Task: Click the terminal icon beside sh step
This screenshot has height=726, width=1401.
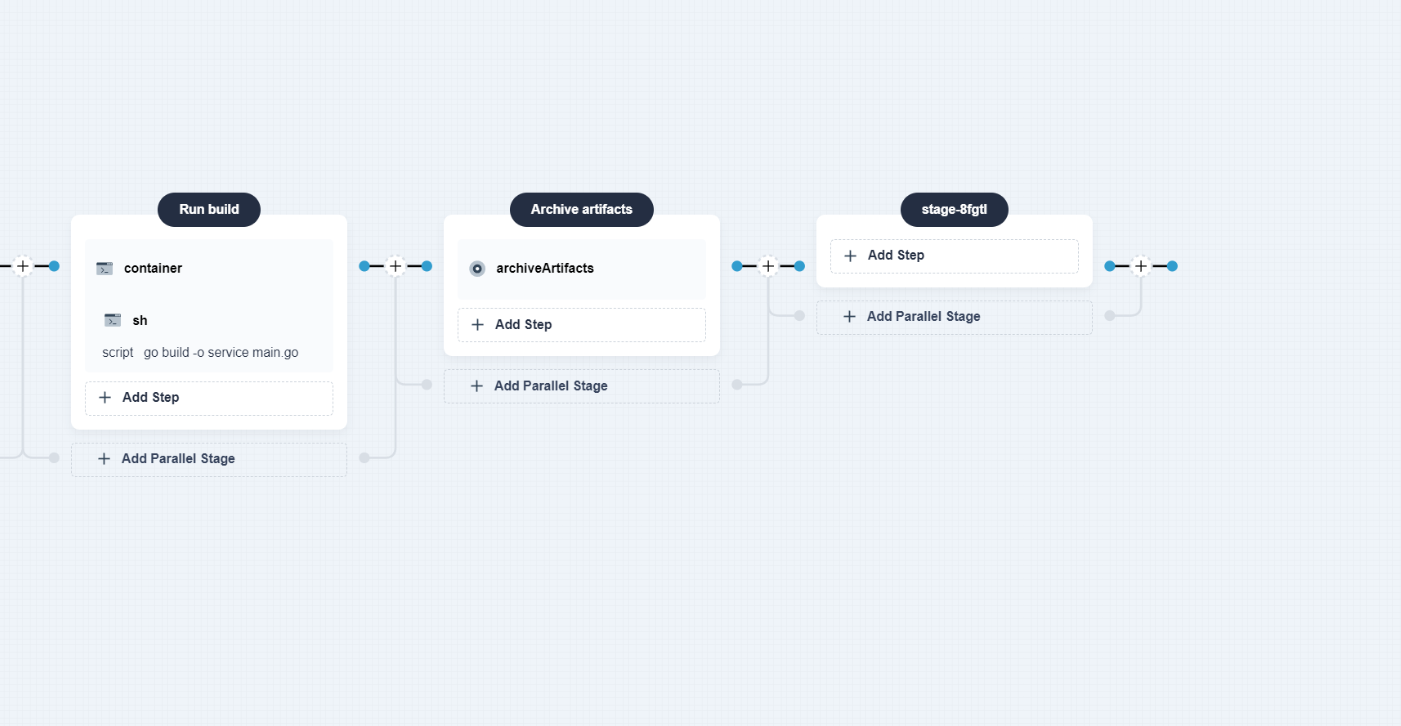Action: 113,320
